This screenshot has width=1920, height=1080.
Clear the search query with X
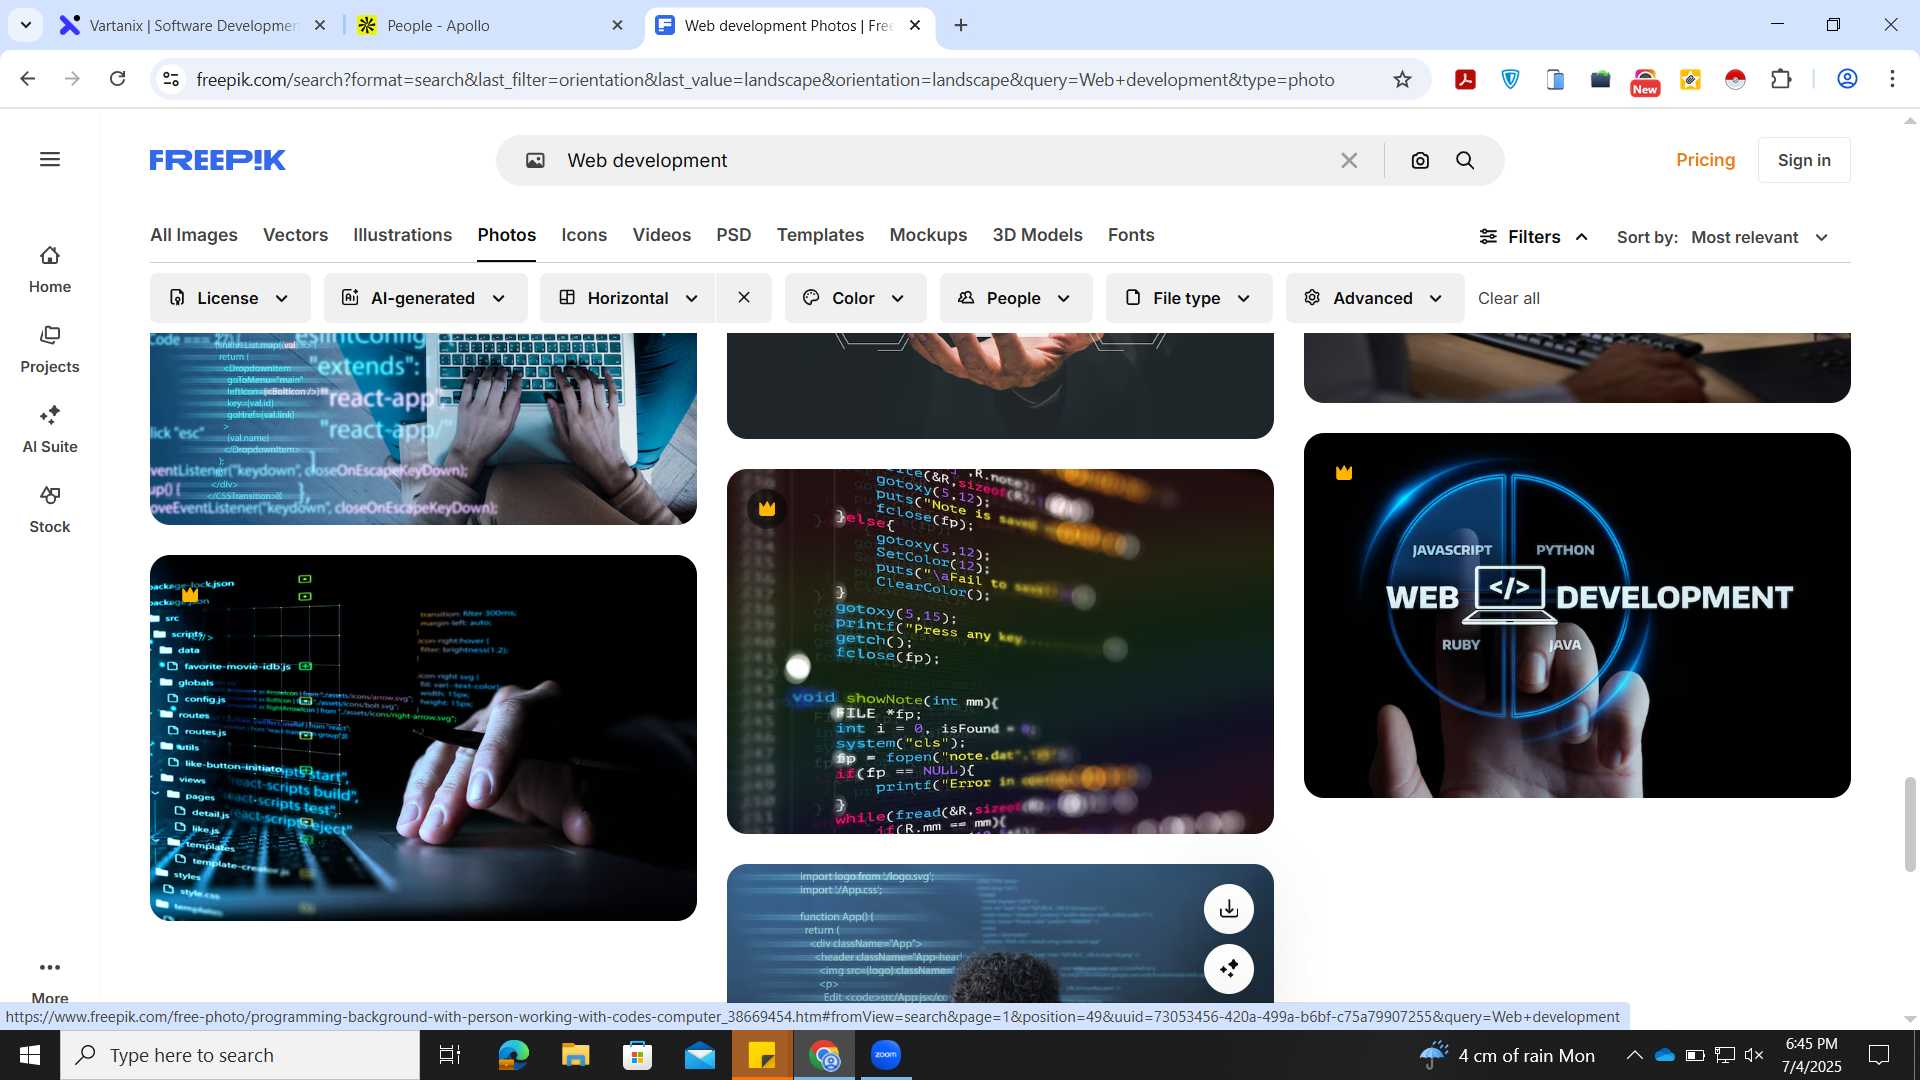click(1349, 160)
